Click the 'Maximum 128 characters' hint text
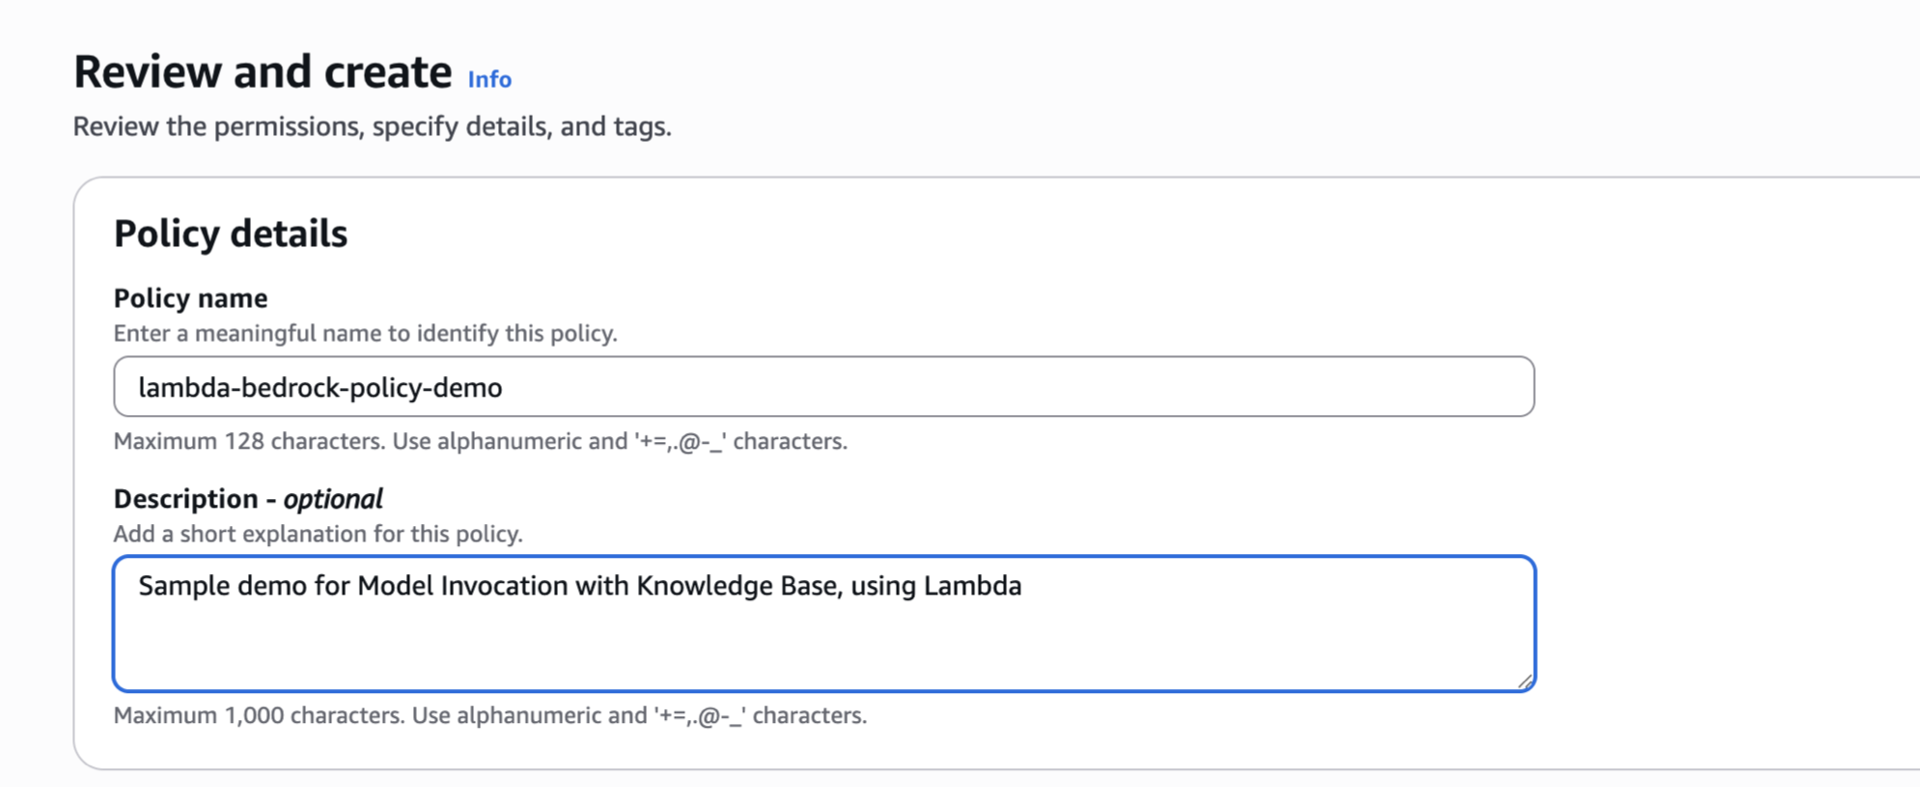 point(480,441)
